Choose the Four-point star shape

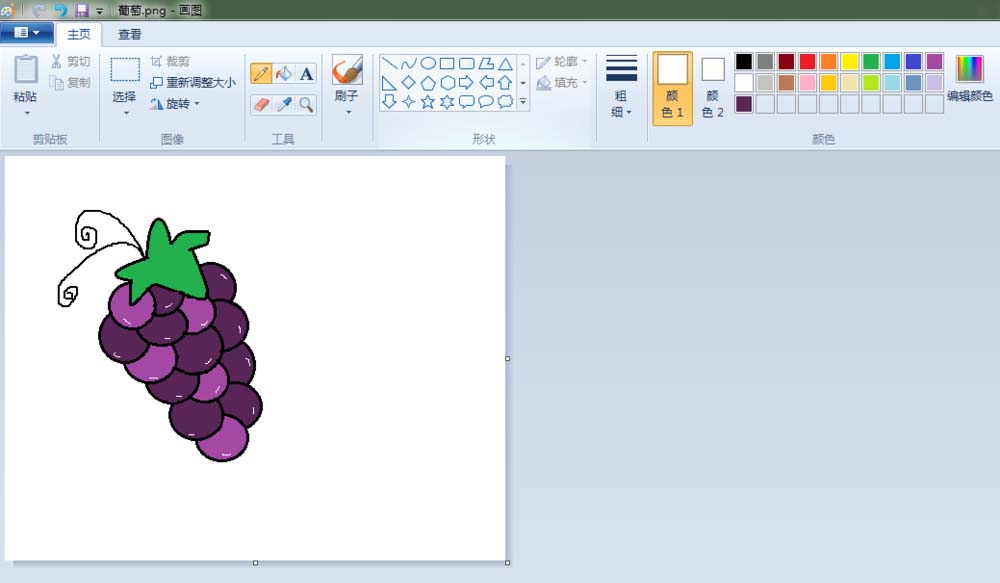pos(408,101)
